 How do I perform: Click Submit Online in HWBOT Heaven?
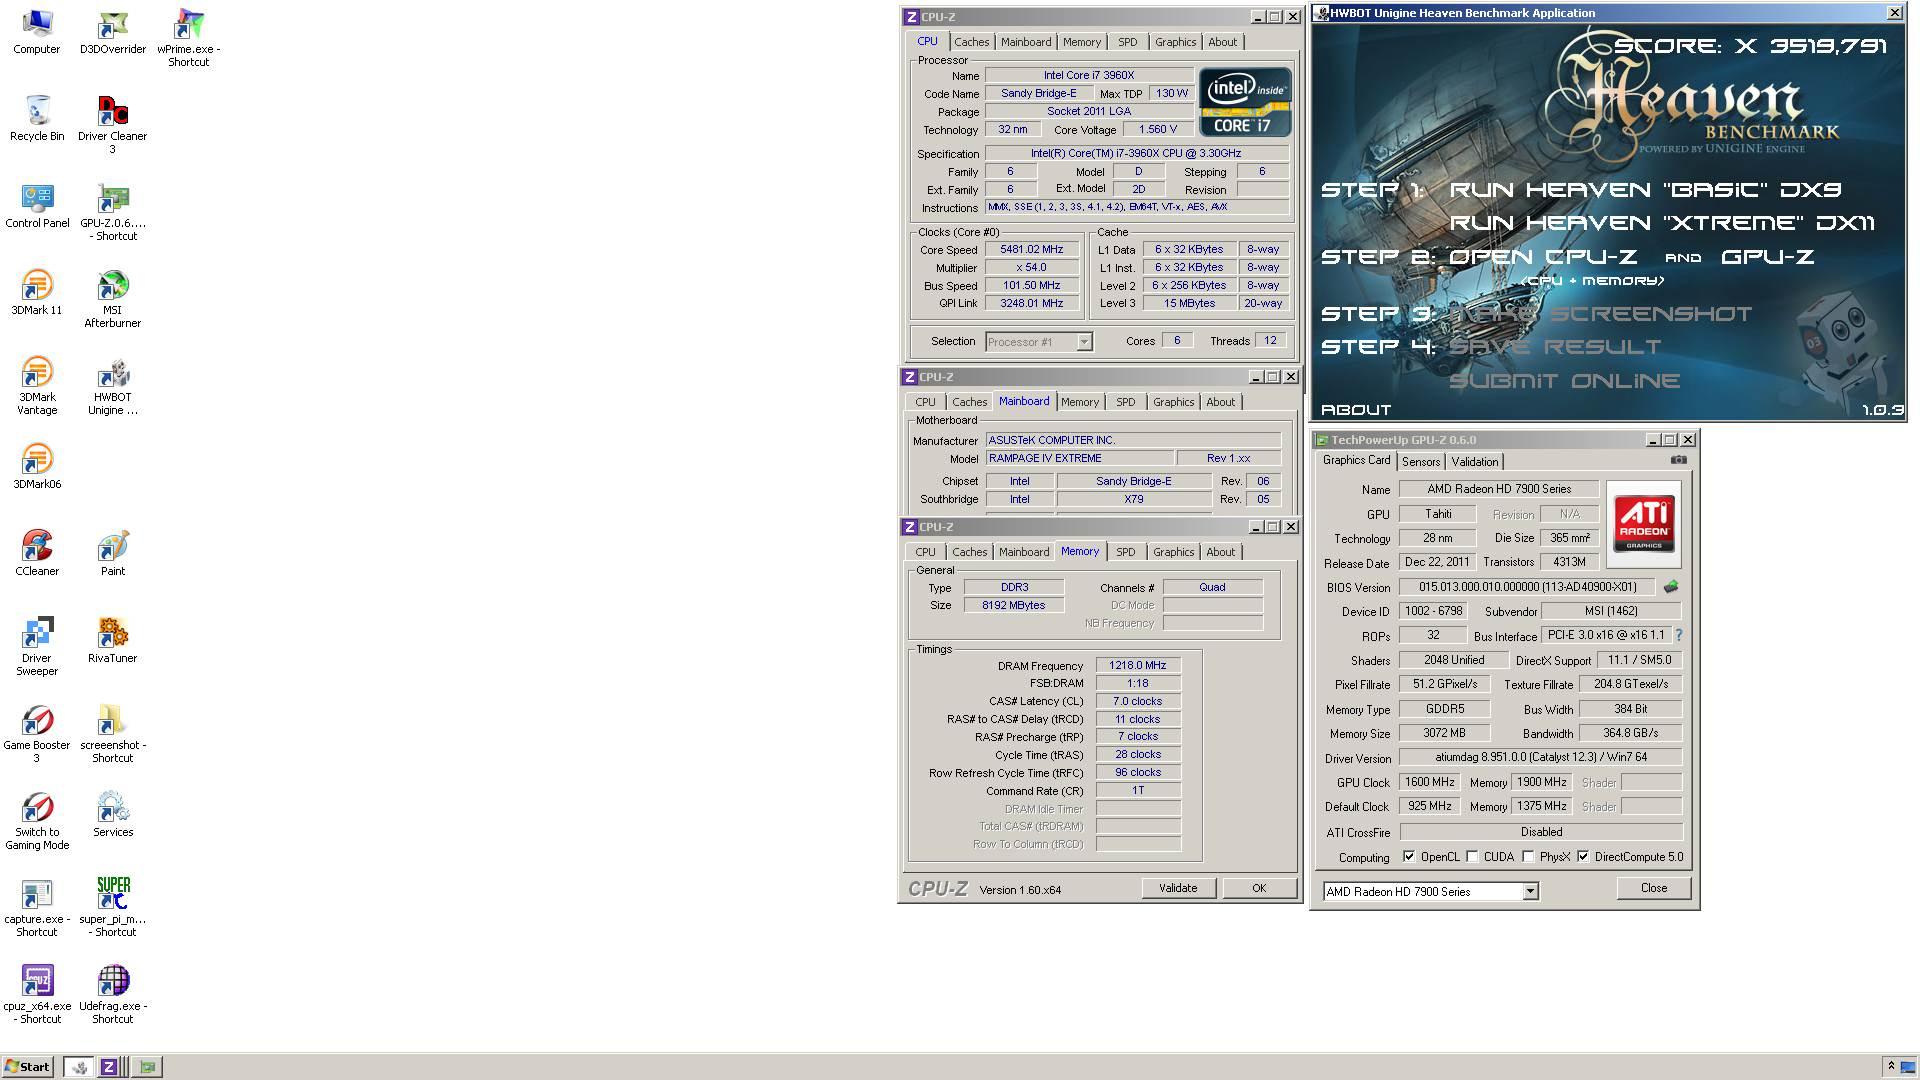click(x=1564, y=381)
